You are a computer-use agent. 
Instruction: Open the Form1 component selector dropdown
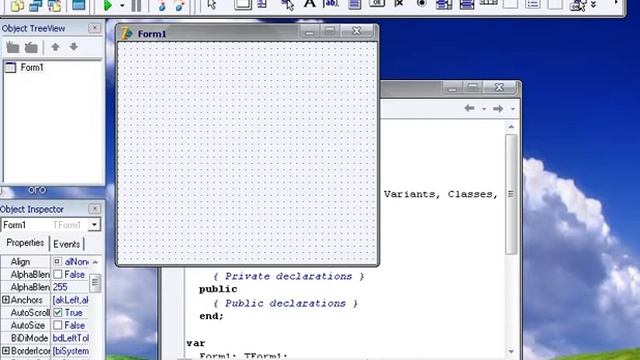tap(95, 224)
